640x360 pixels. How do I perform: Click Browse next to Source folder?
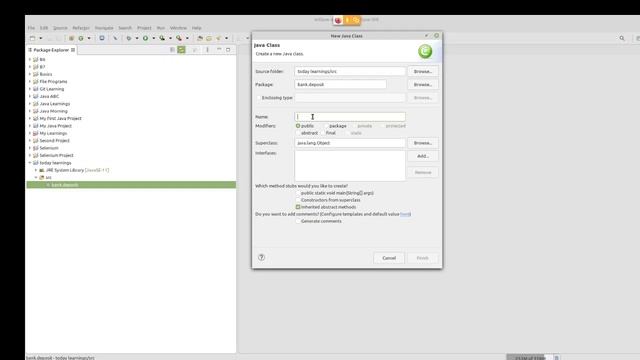point(423,71)
